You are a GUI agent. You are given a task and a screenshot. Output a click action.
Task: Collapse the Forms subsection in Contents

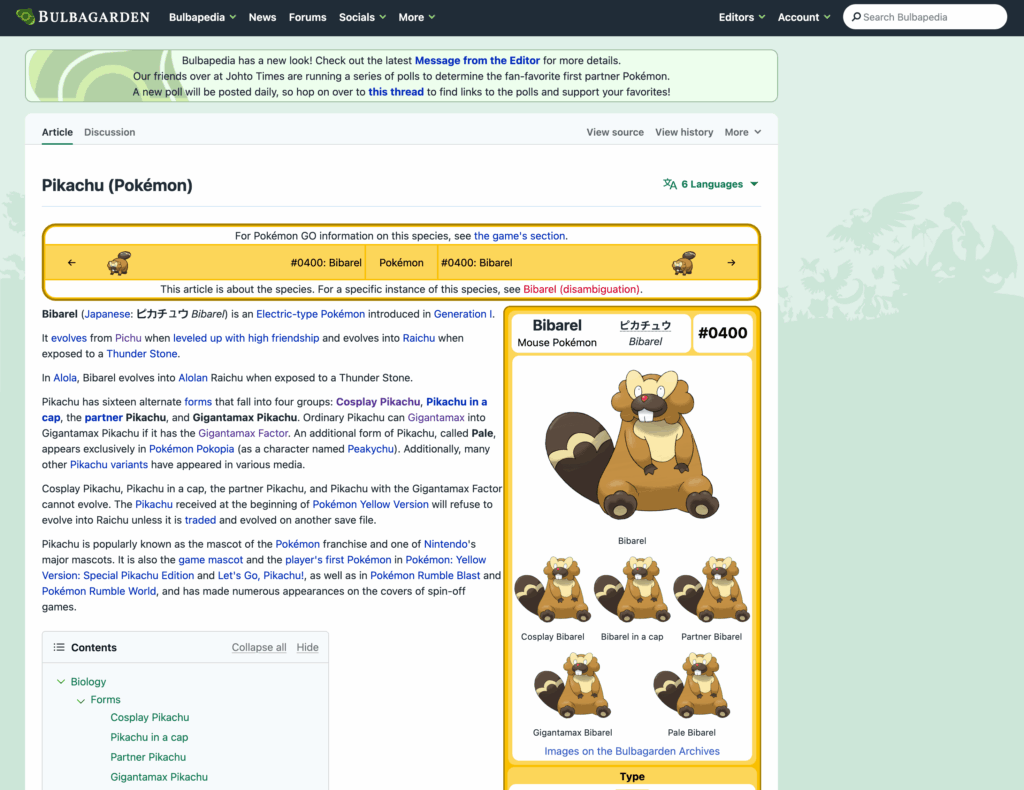coord(81,701)
